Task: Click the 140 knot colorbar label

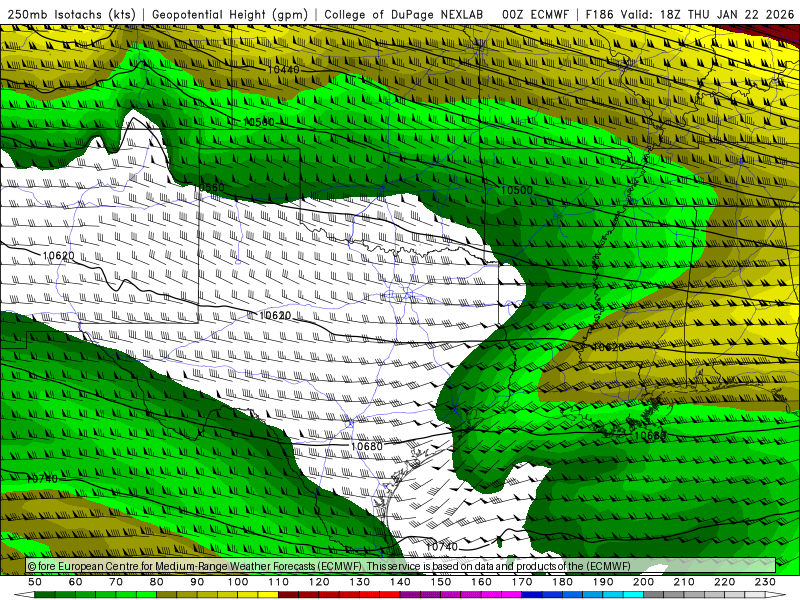Action: (401, 582)
